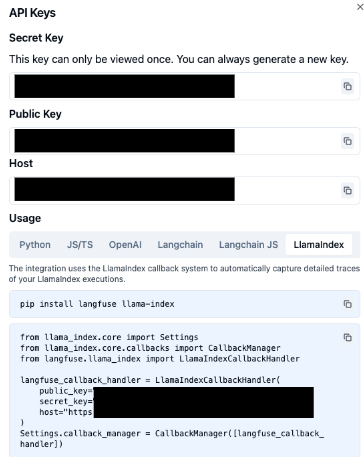Screen dimensions: 364x457
Task: Copy the Host value
Action: tap(348, 190)
